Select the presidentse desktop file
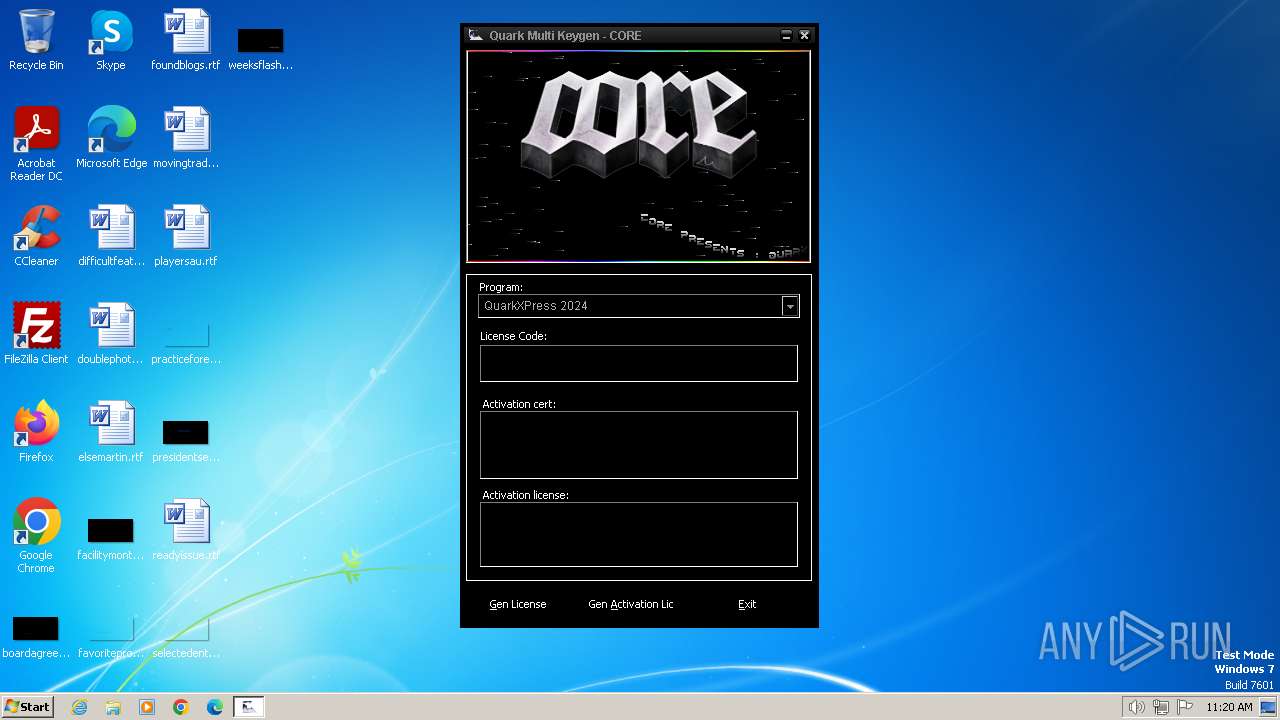The width and height of the screenshot is (1280, 720). coord(186,440)
